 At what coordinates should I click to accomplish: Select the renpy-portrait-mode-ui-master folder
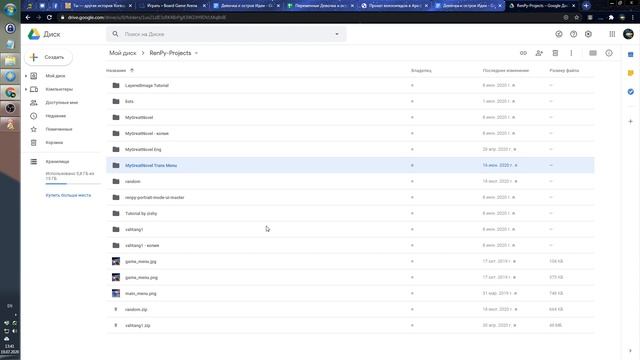350,197
